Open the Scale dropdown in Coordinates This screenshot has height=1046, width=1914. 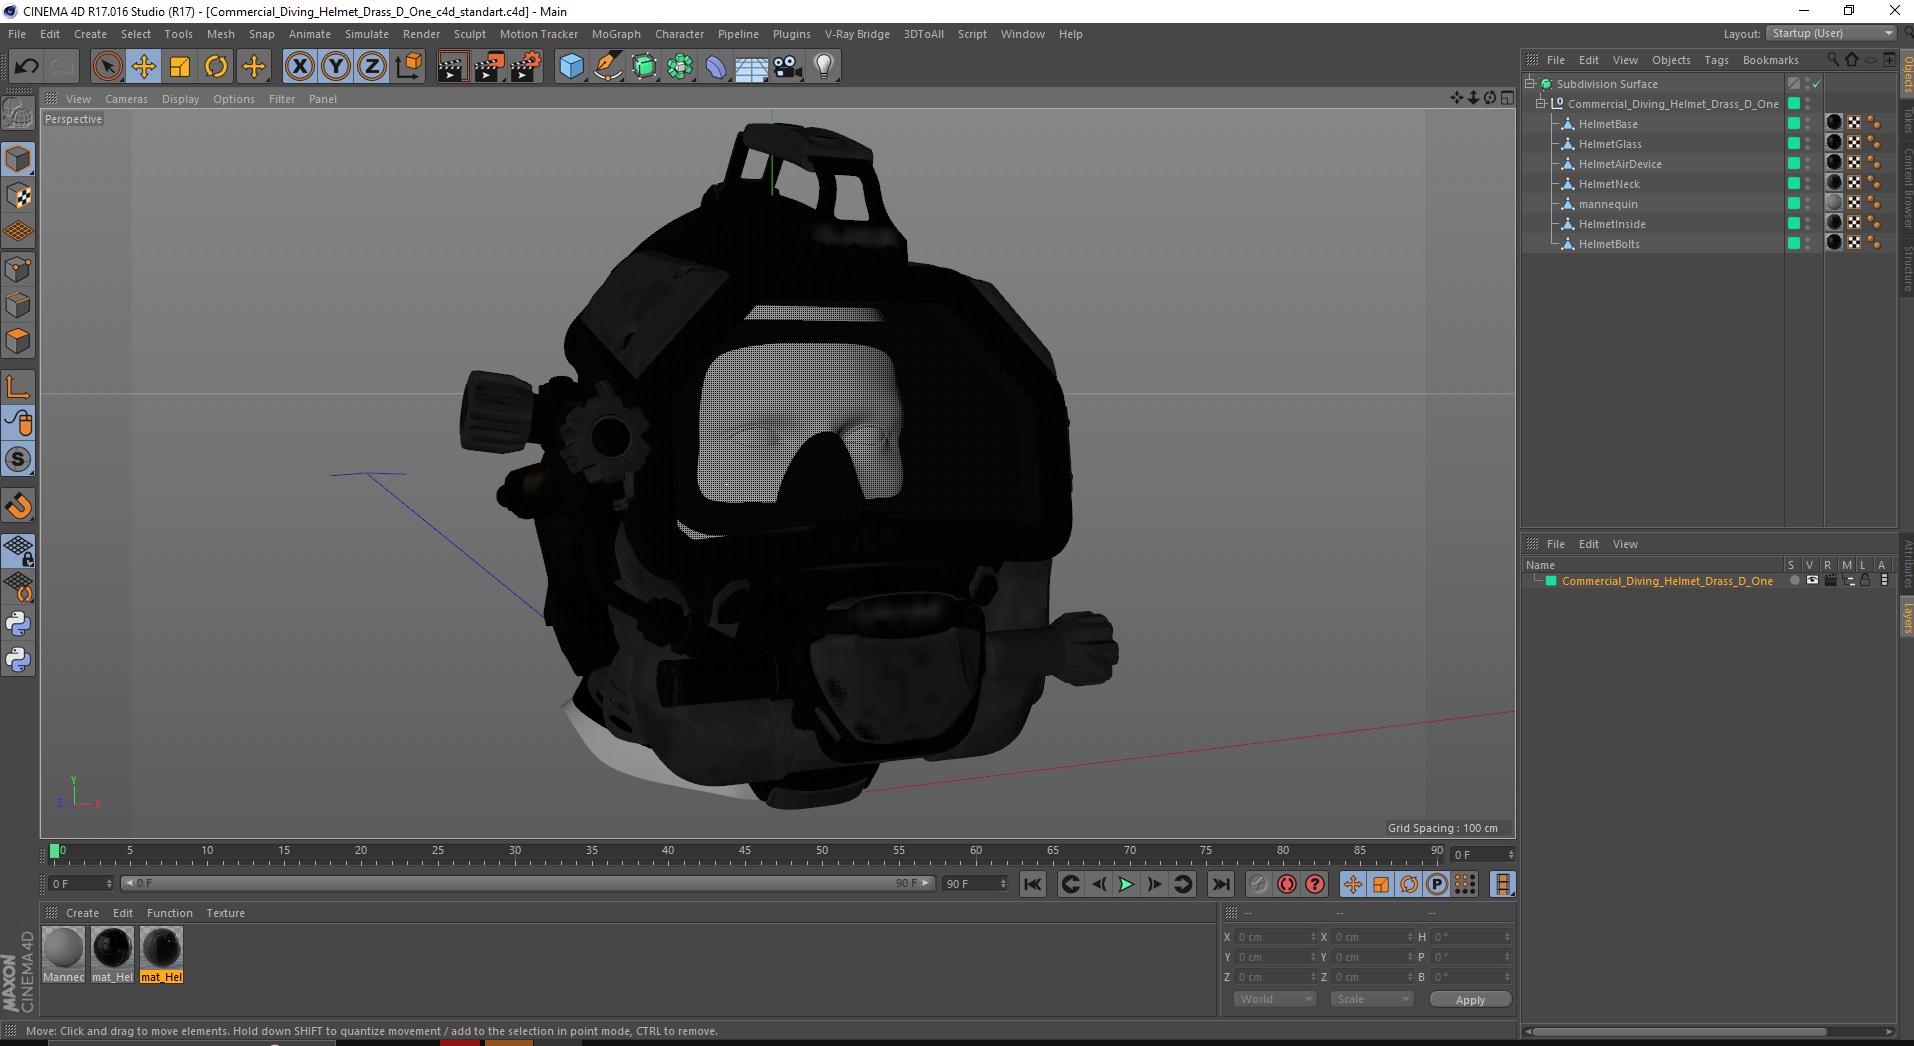1372,999
